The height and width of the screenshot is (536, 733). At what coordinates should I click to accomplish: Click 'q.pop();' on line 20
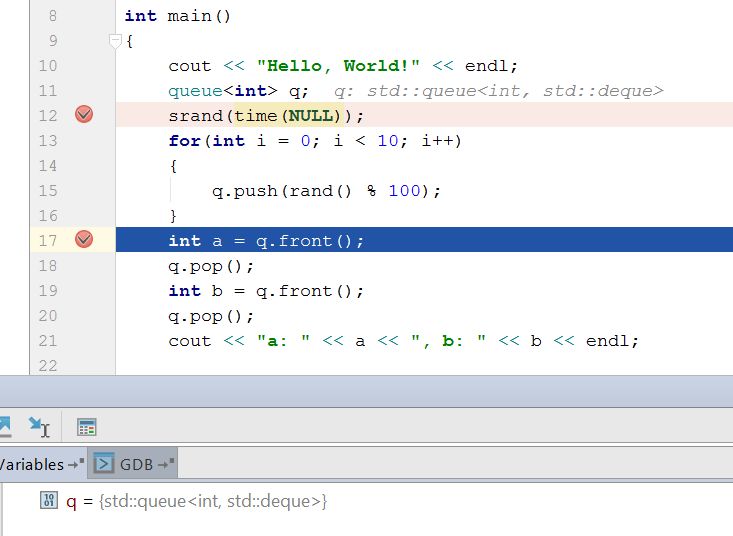coord(211,316)
